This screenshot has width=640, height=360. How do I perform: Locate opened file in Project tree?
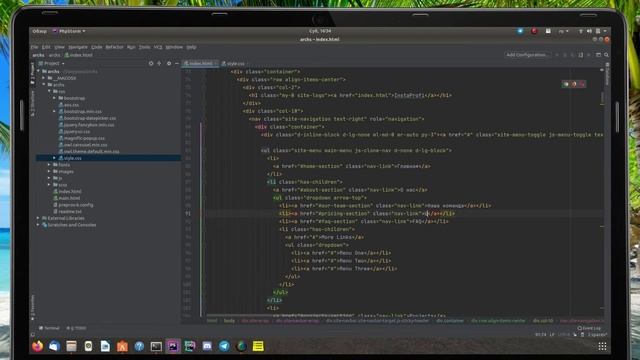point(151,64)
